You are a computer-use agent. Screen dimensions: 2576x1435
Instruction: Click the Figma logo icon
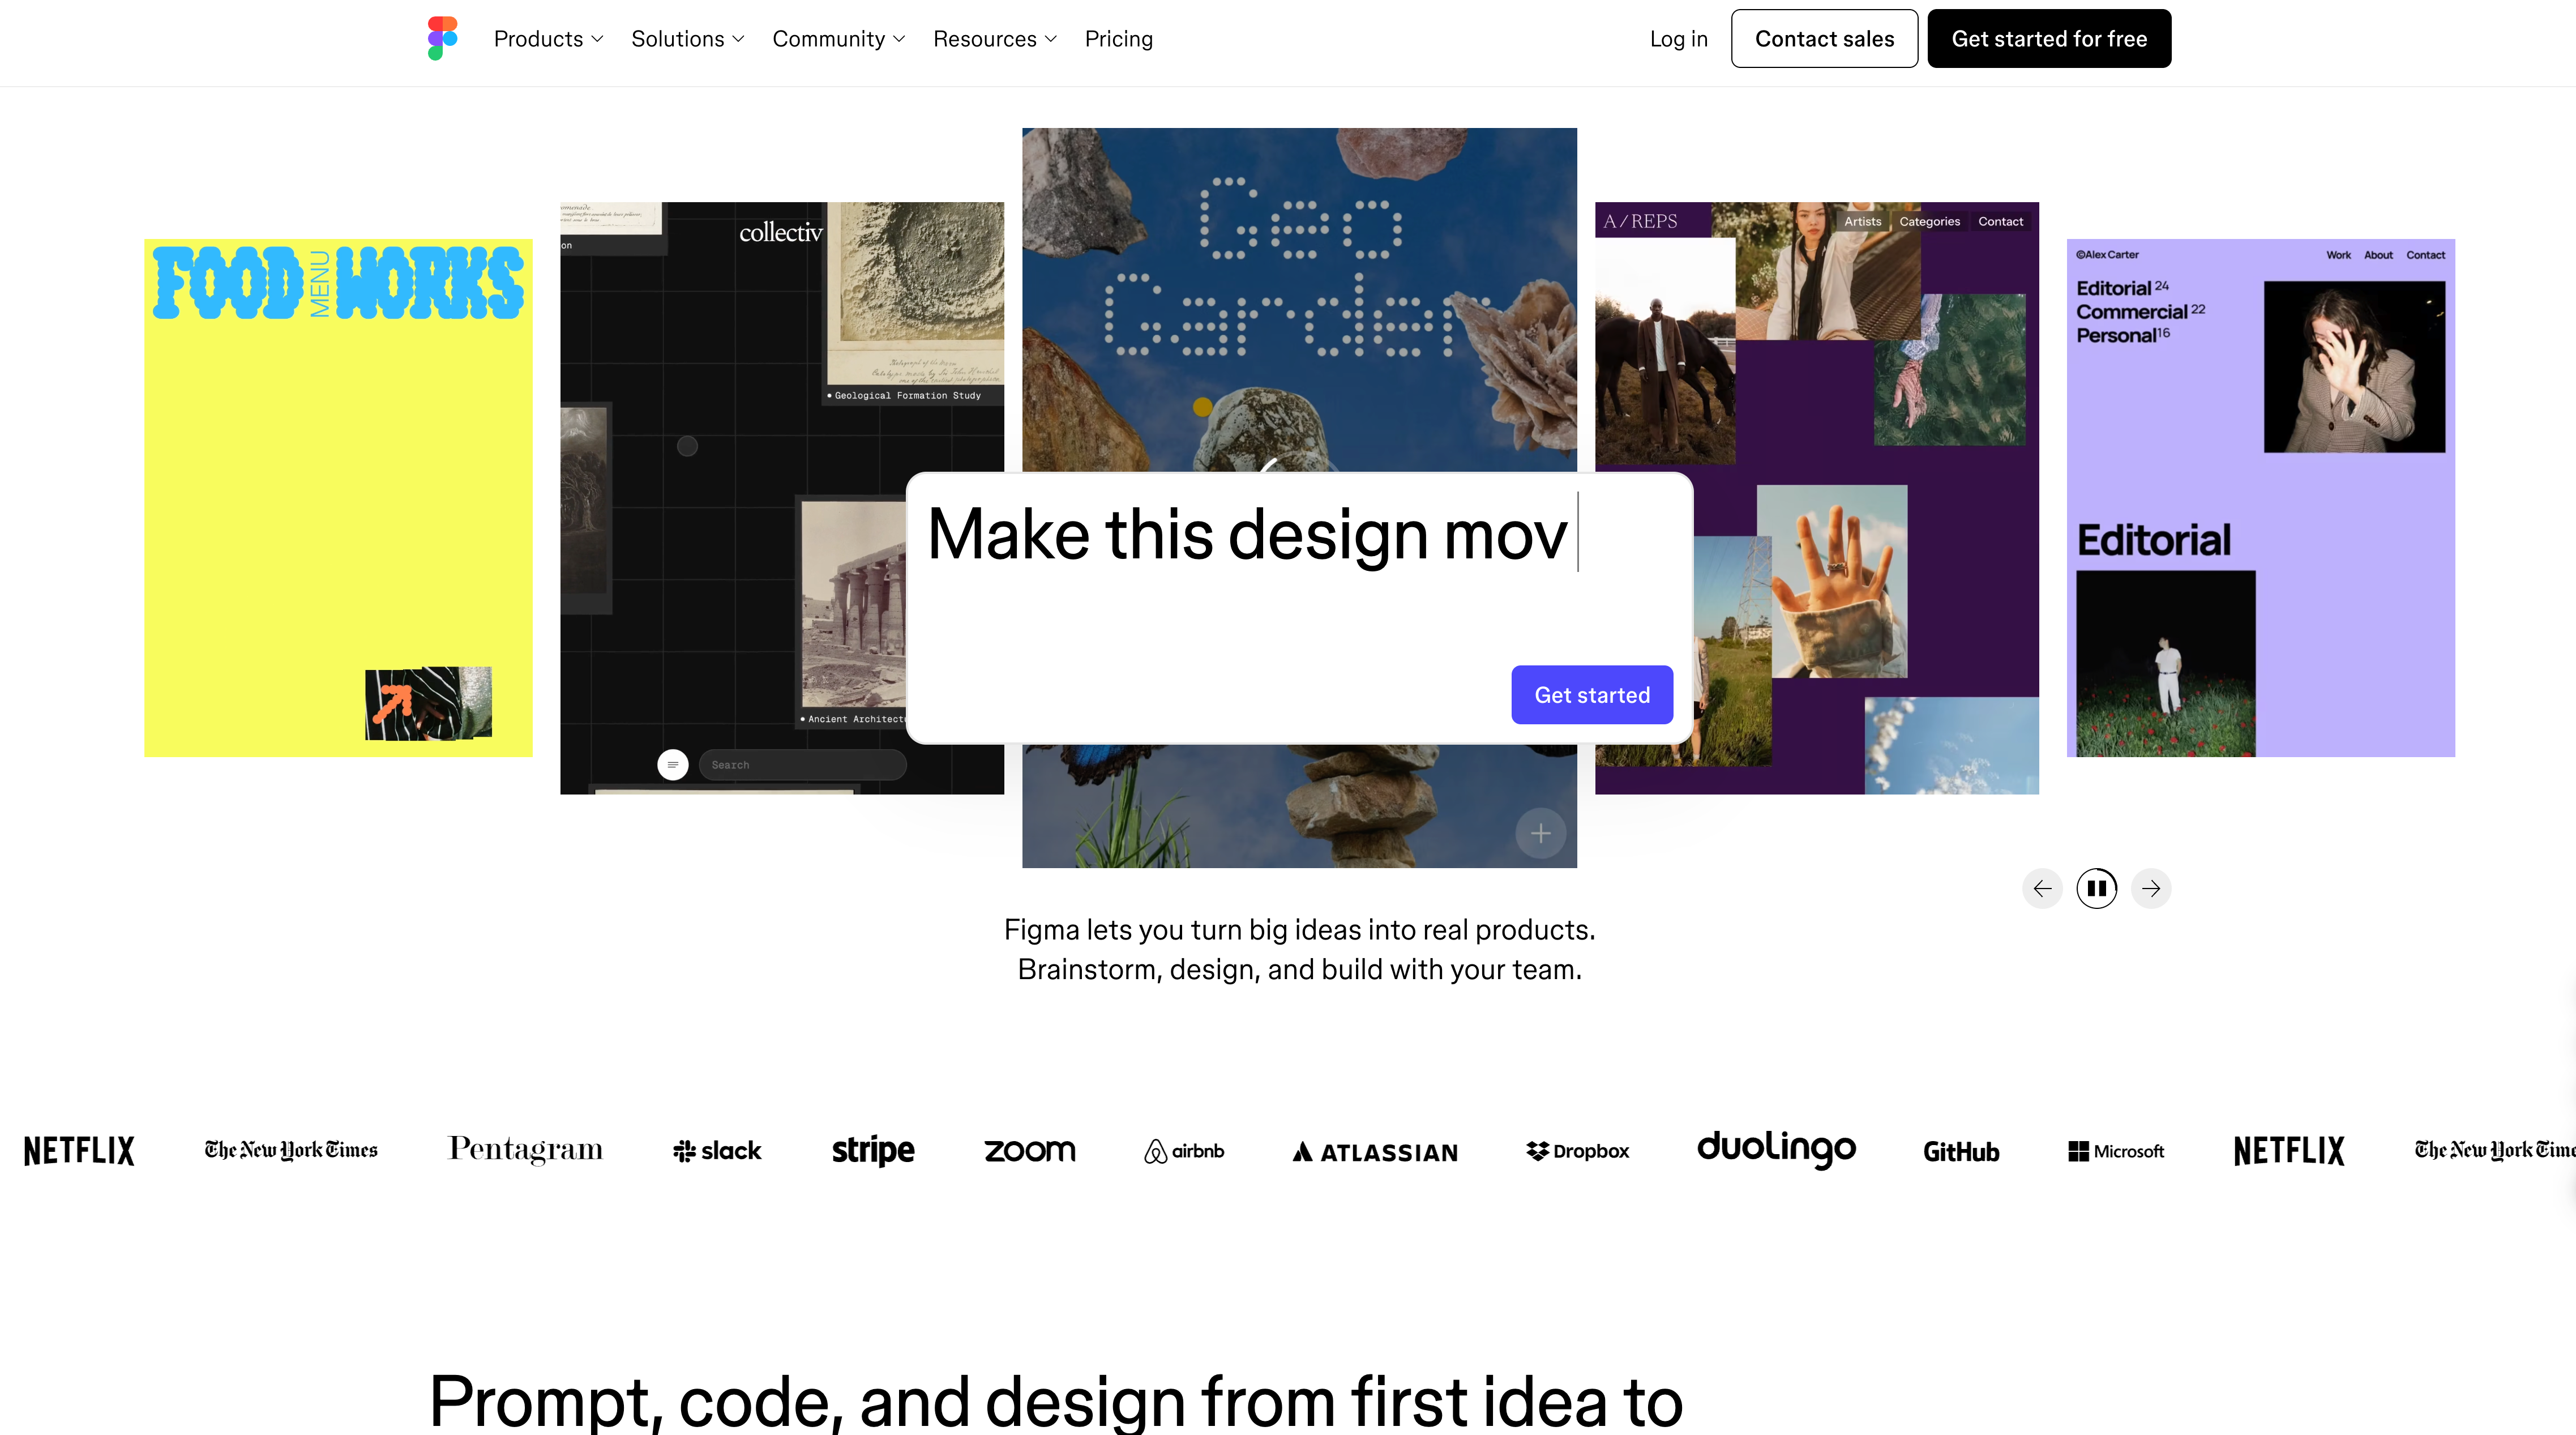pos(442,38)
